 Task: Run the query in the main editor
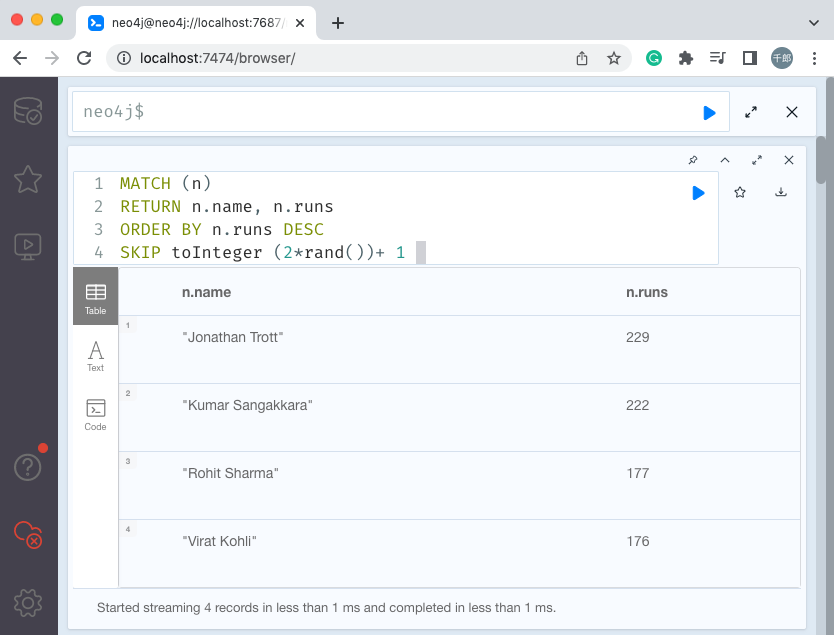click(709, 113)
